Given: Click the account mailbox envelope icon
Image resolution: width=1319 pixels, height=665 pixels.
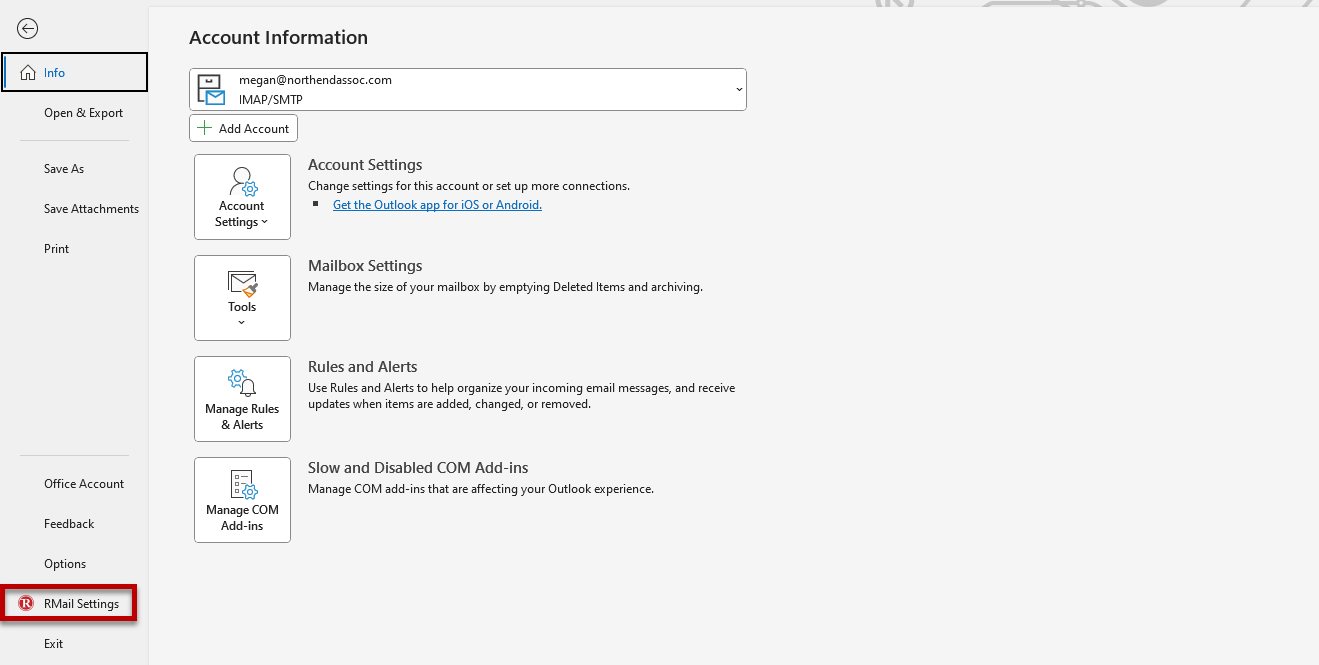Looking at the screenshot, I should 212,90.
